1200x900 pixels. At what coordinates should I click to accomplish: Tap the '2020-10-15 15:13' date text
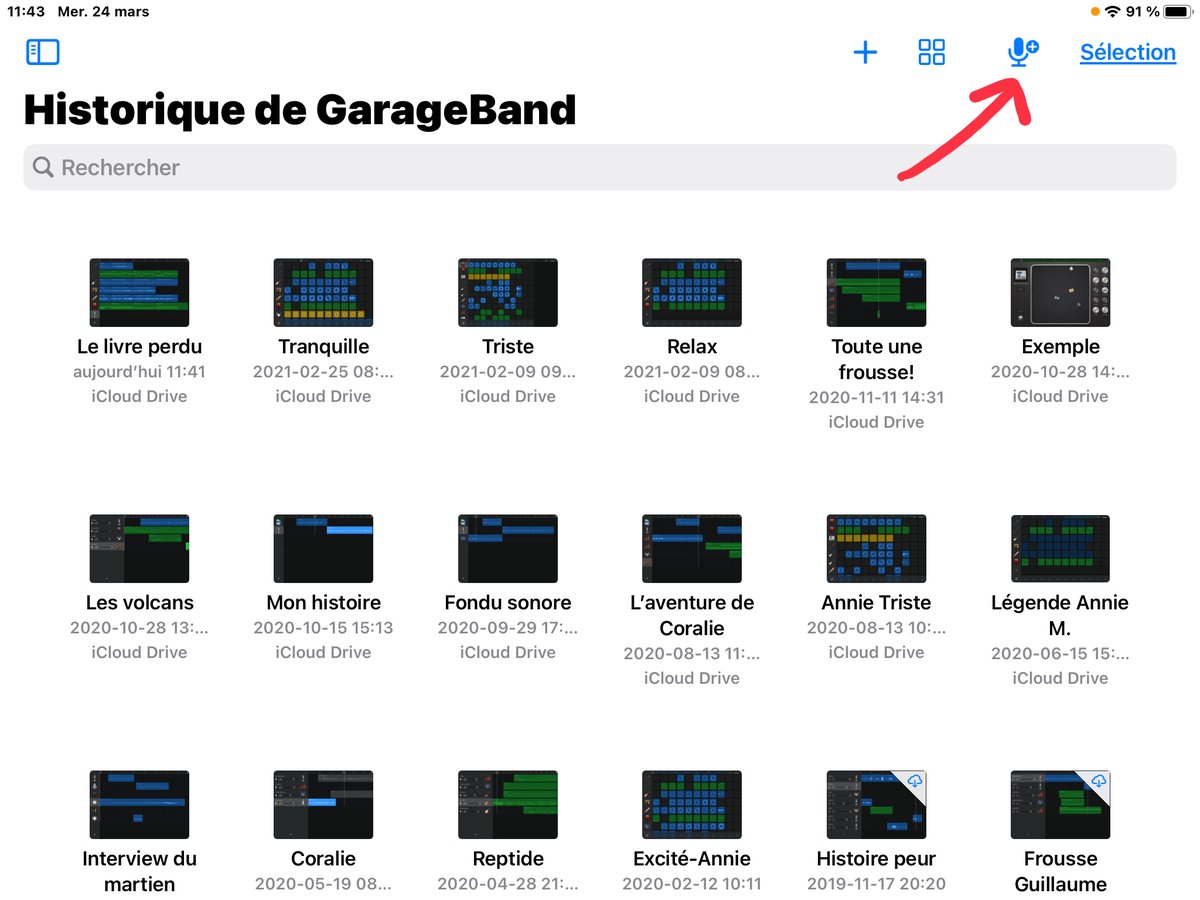pyautogui.click(x=323, y=628)
